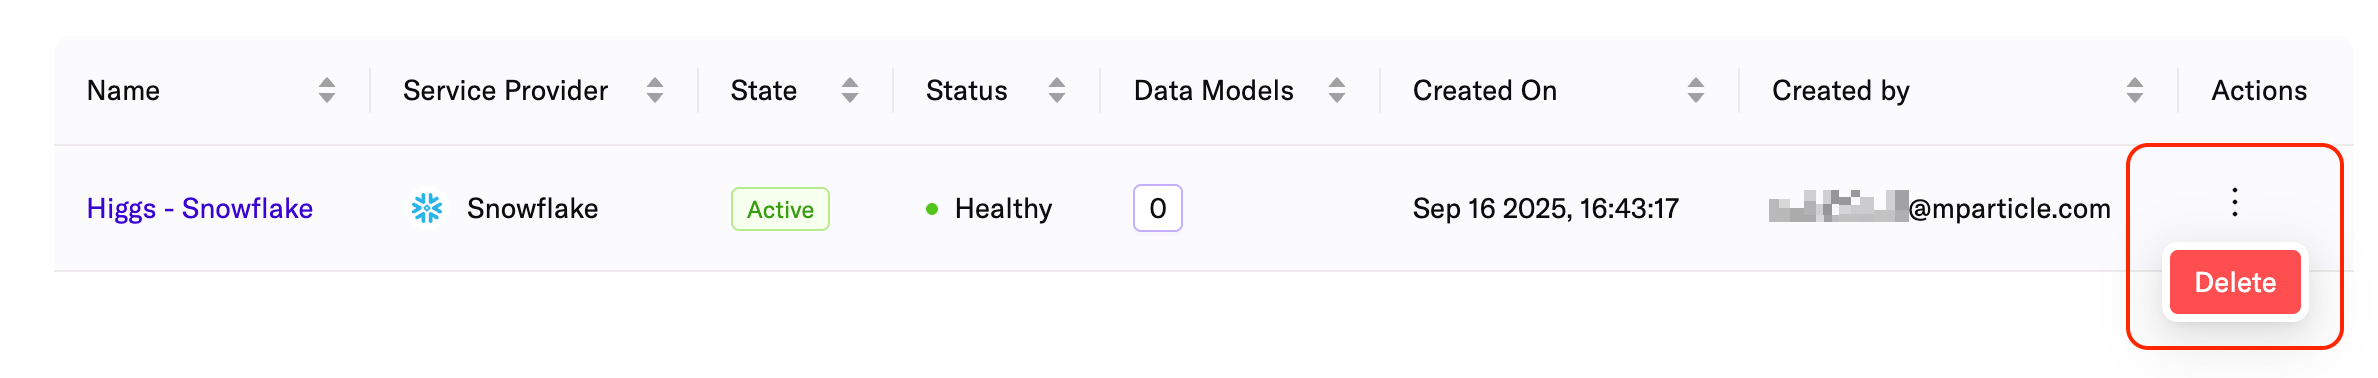Click the Active state badge
The height and width of the screenshot is (378, 2378).
coord(780,209)
